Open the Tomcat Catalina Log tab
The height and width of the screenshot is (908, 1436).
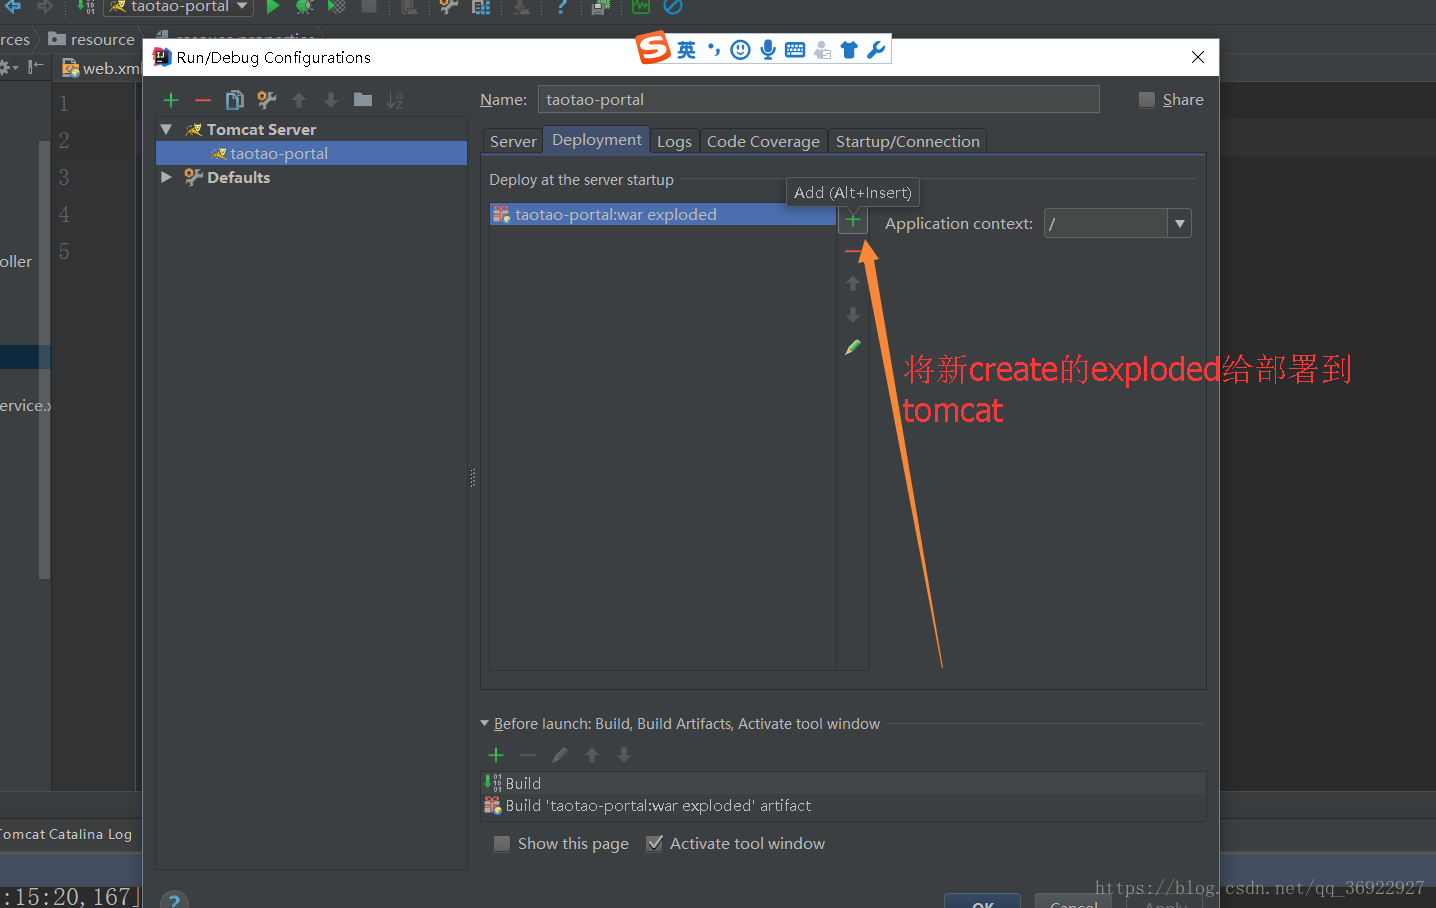coord(65,834)
